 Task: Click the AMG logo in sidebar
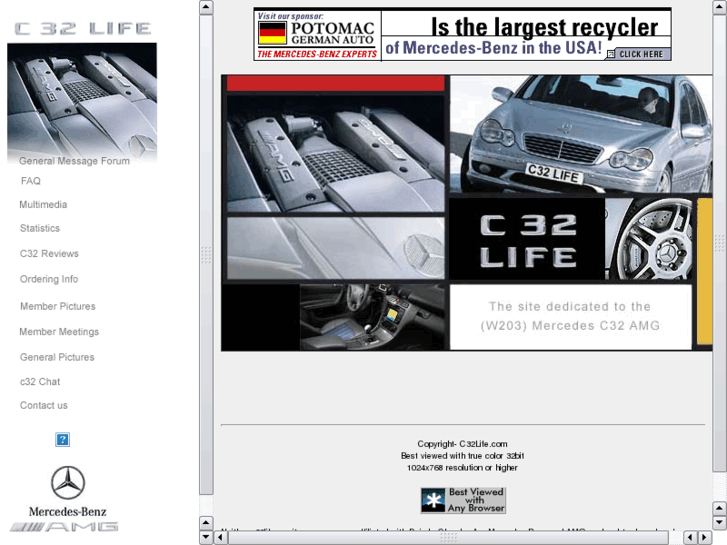pos(64,527)
